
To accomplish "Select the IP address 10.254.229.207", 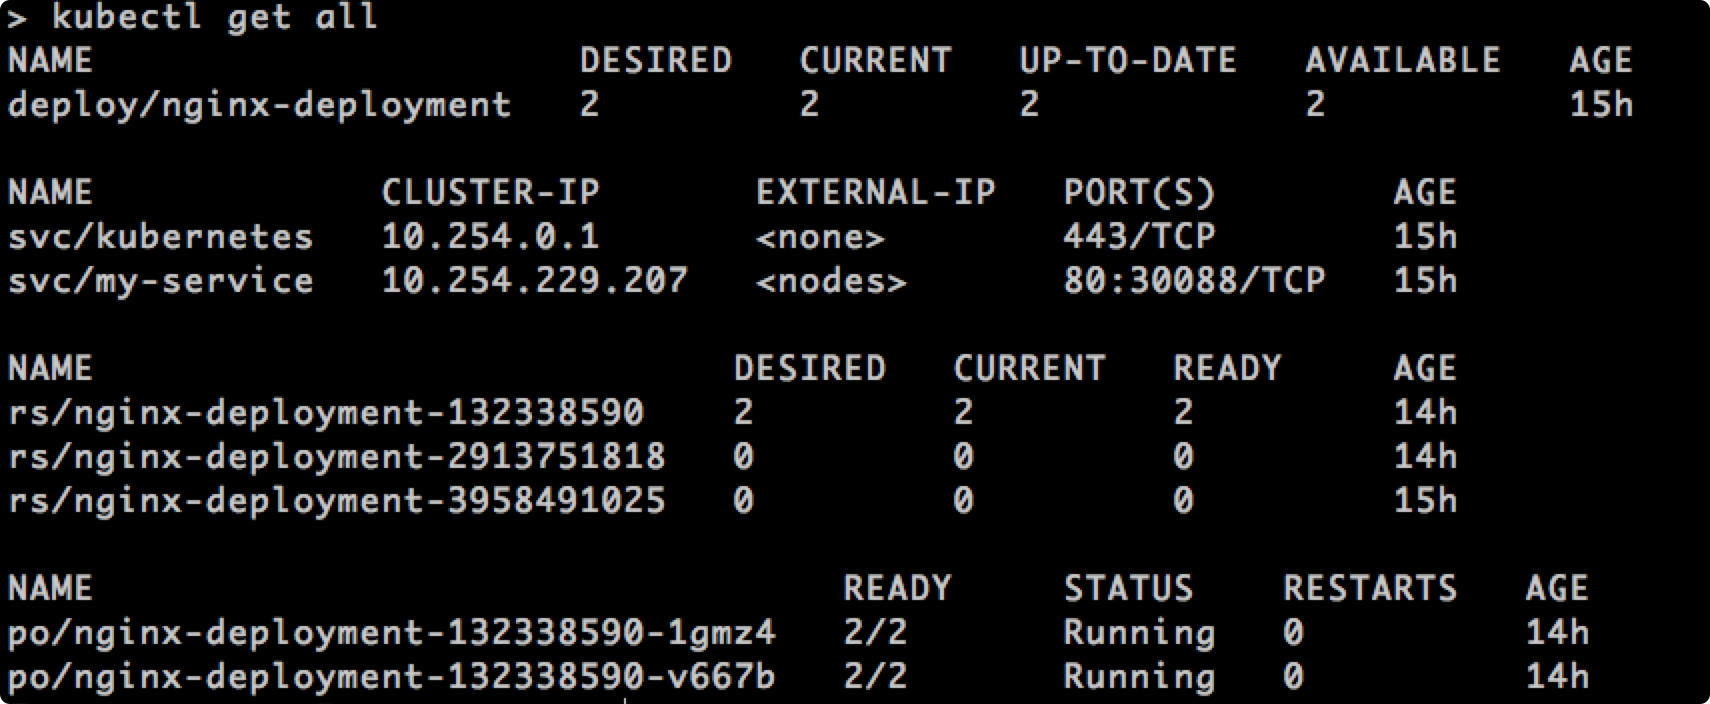I will [534, 281].
